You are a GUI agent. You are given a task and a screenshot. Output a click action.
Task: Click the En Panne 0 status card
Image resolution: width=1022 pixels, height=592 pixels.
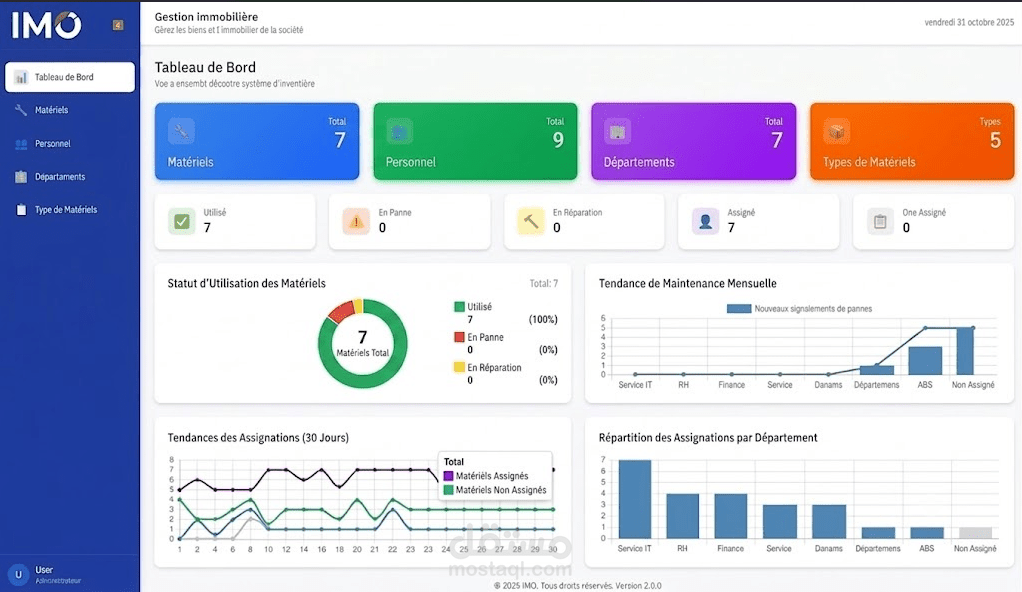(x=409, y=222)
